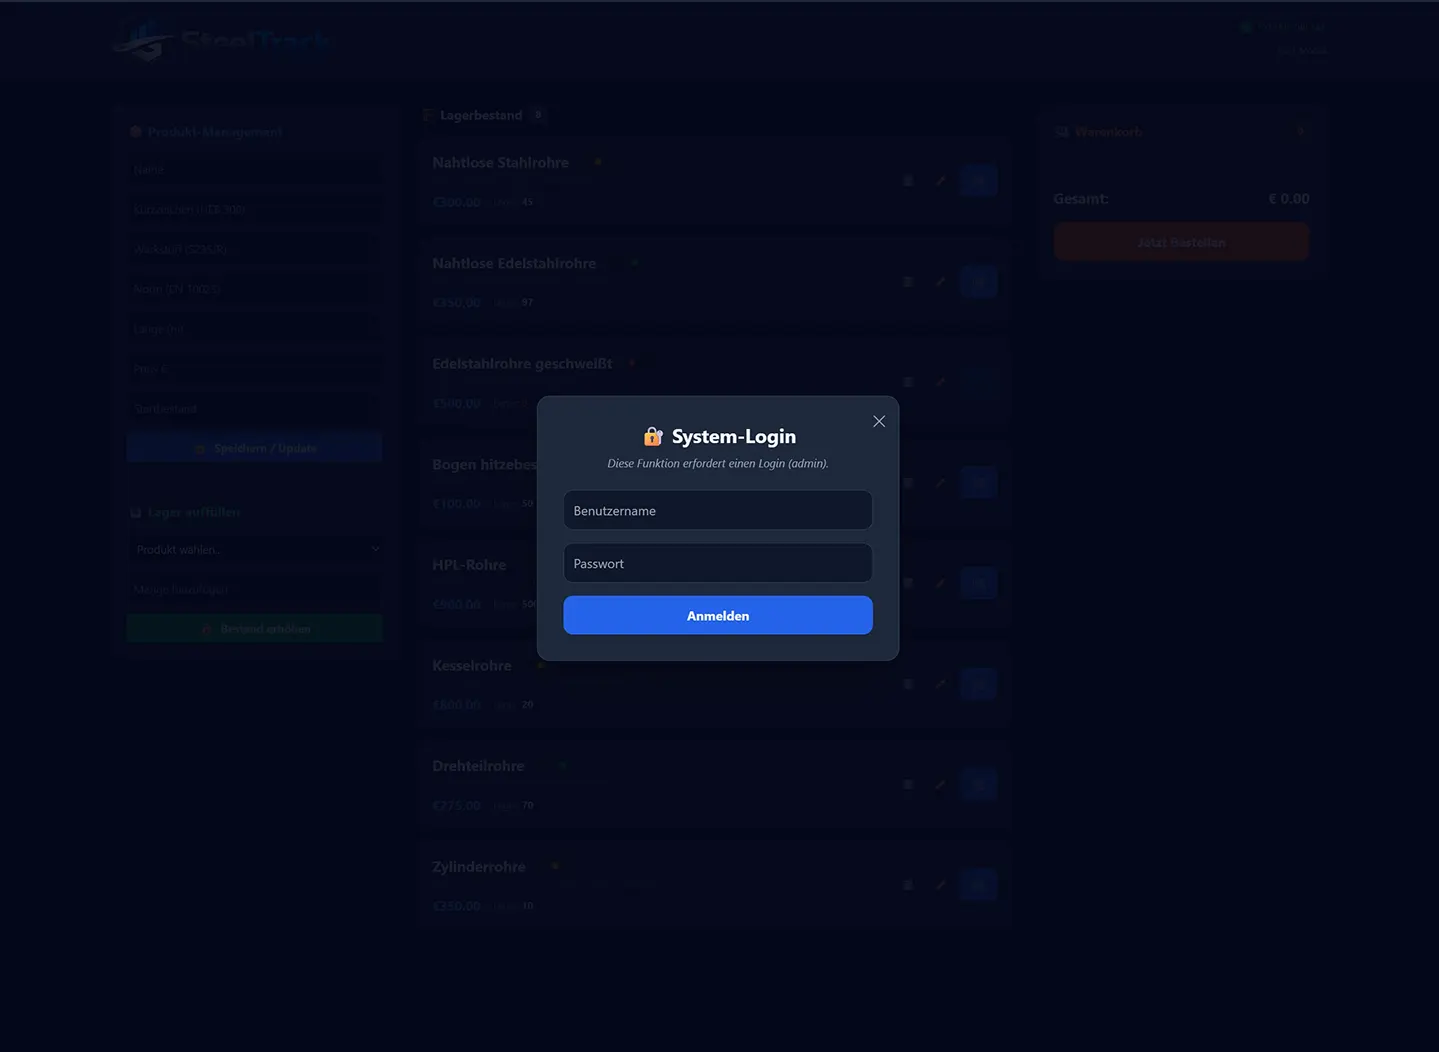The width and height of the screenshot is (1439, 1052).
Task: Select the Passwort input field
Action: click(717, 563)
